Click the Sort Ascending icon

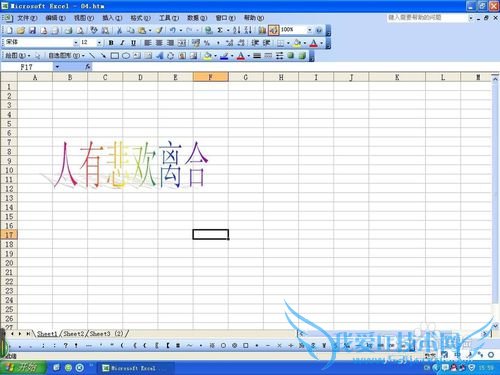click(x=237, y=30)
